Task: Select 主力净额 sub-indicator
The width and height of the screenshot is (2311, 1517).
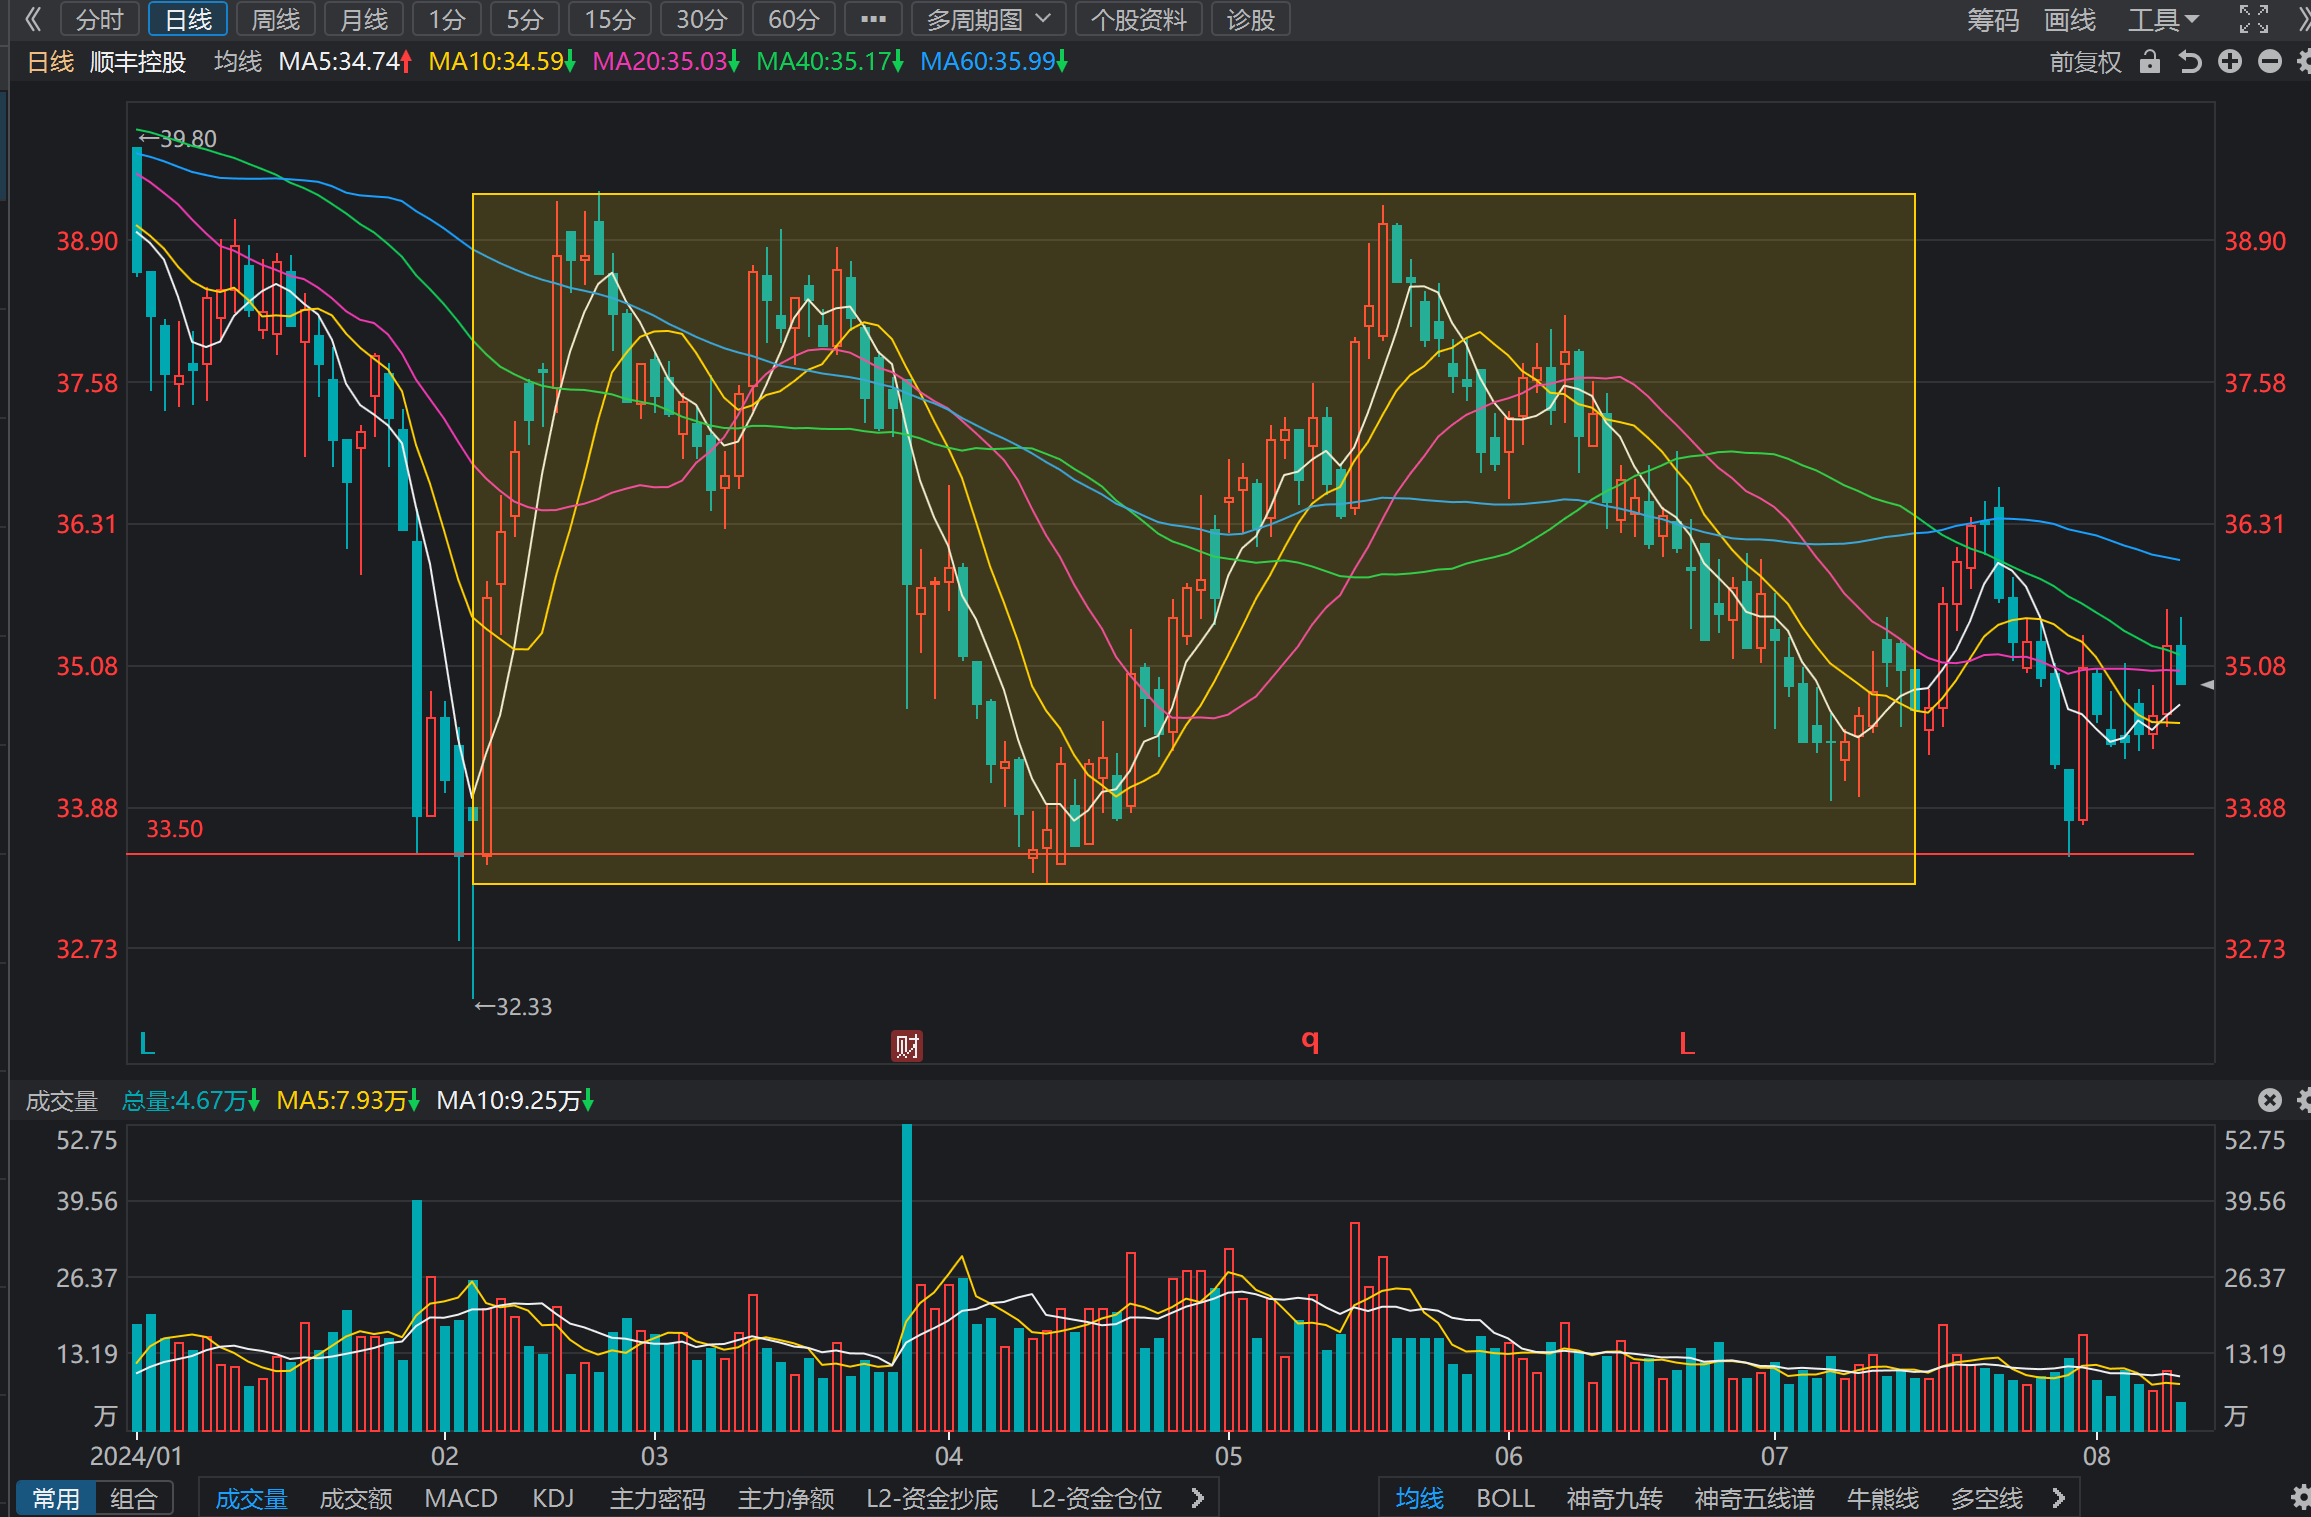Action: click(786, 1498)
